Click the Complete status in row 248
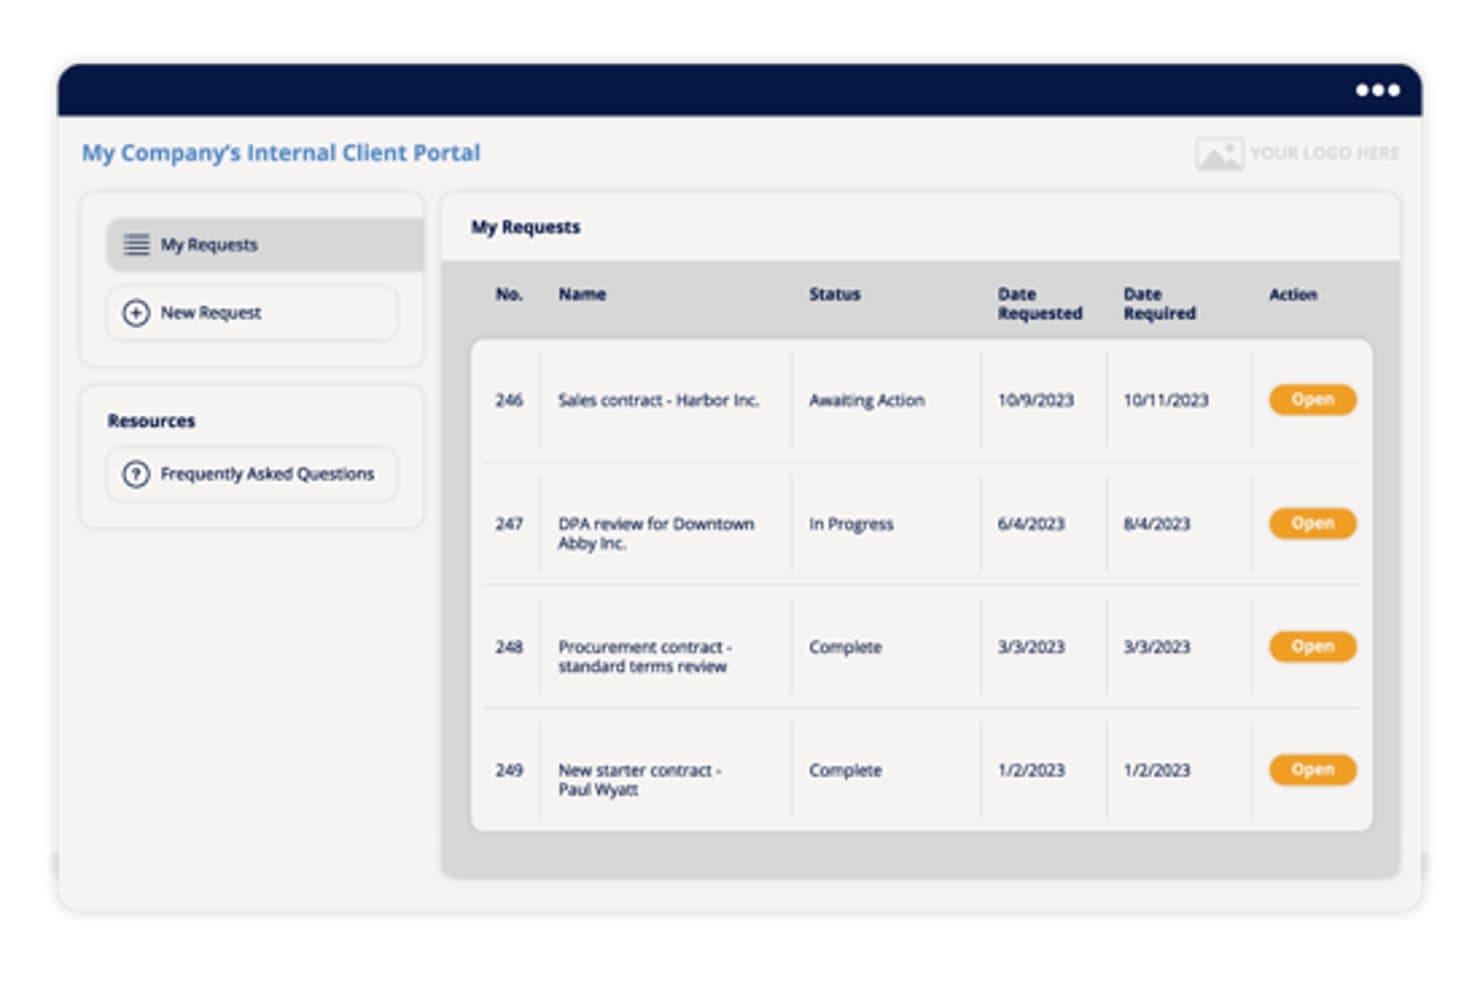This screenshot has height=987, width=1480. coord(845,647)
